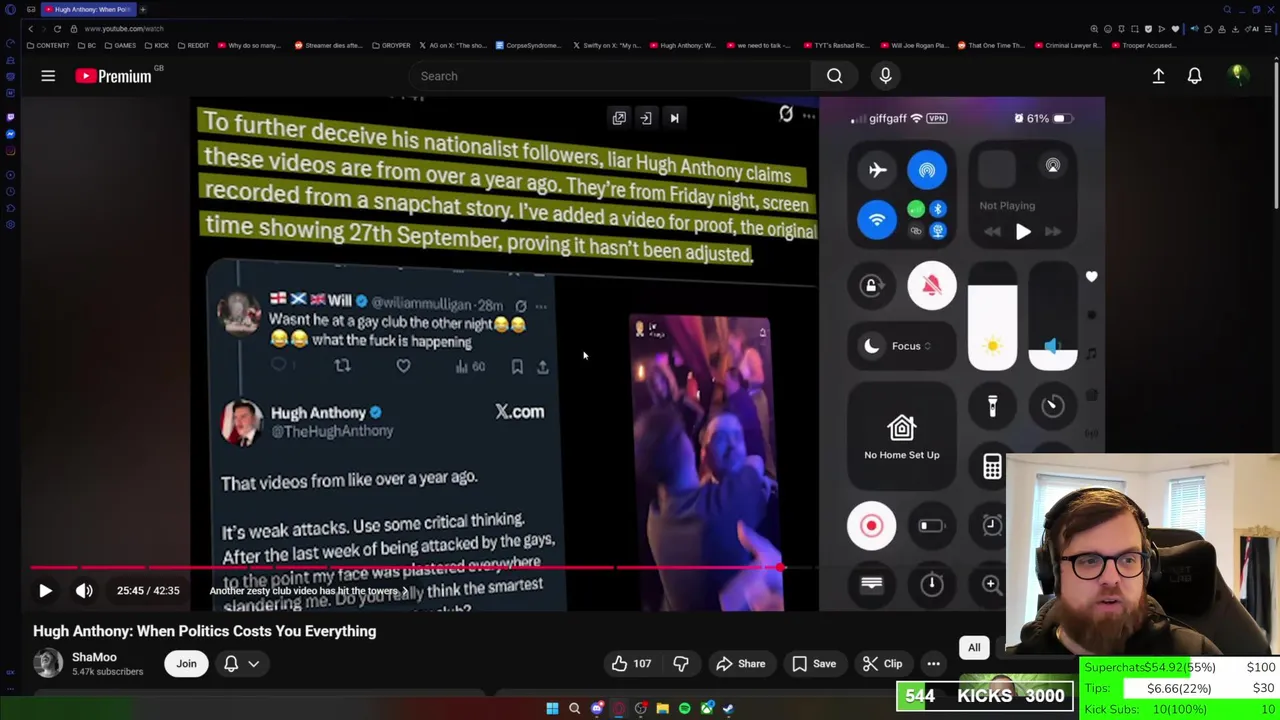Open File Explorer from the taskbar
This screenshot has height=720, width=1280.
[662, 708]
